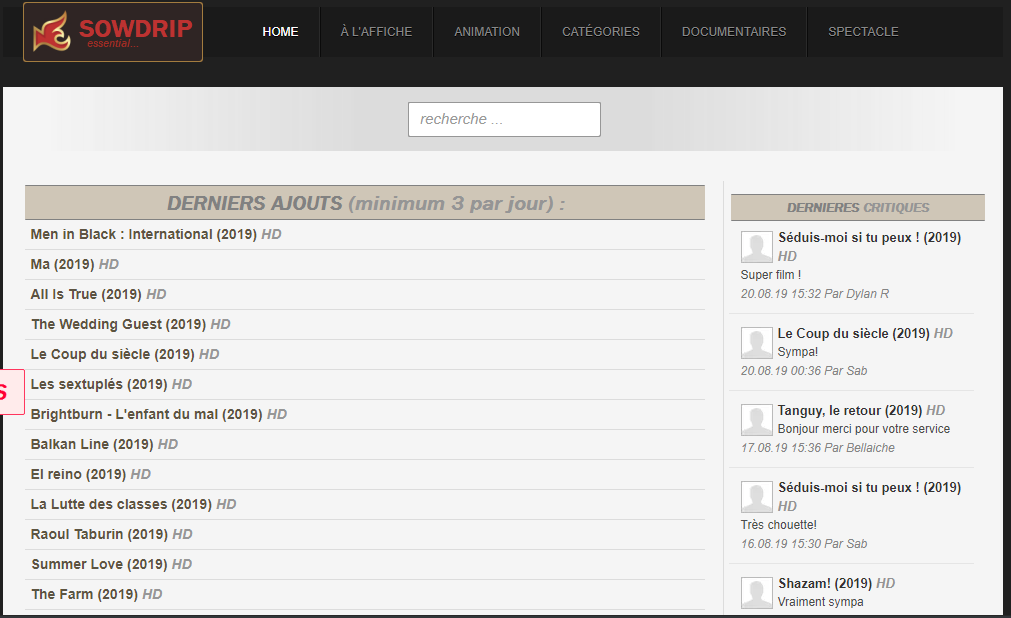Viewport: 1011px width, 618px height.
Task: Open the ANIMATION section
Action: coord(487,32)
